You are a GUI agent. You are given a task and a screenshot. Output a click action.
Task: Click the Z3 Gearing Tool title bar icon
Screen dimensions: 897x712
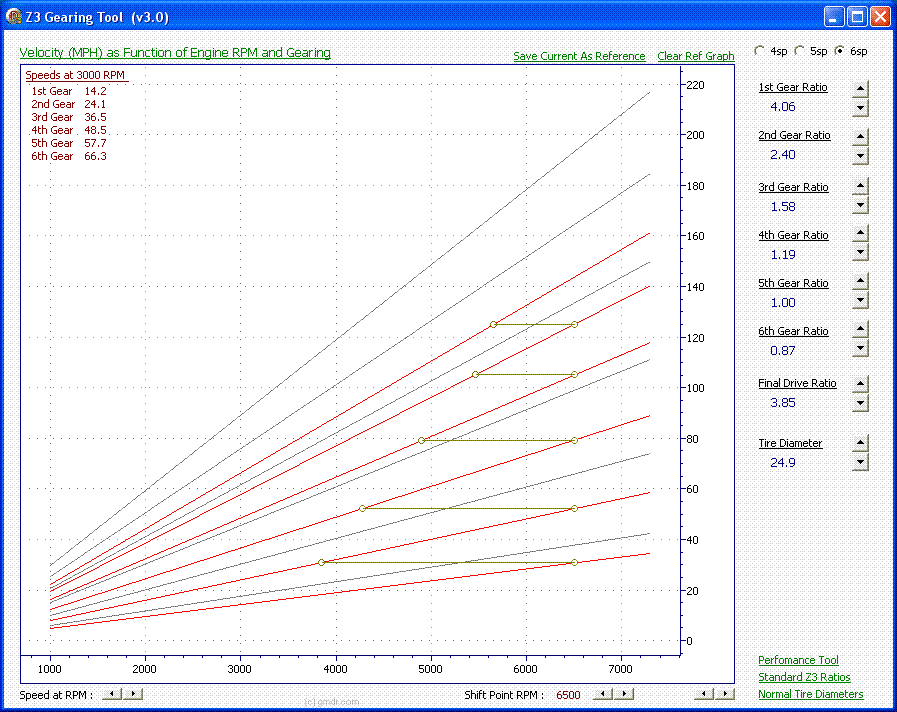14,16
